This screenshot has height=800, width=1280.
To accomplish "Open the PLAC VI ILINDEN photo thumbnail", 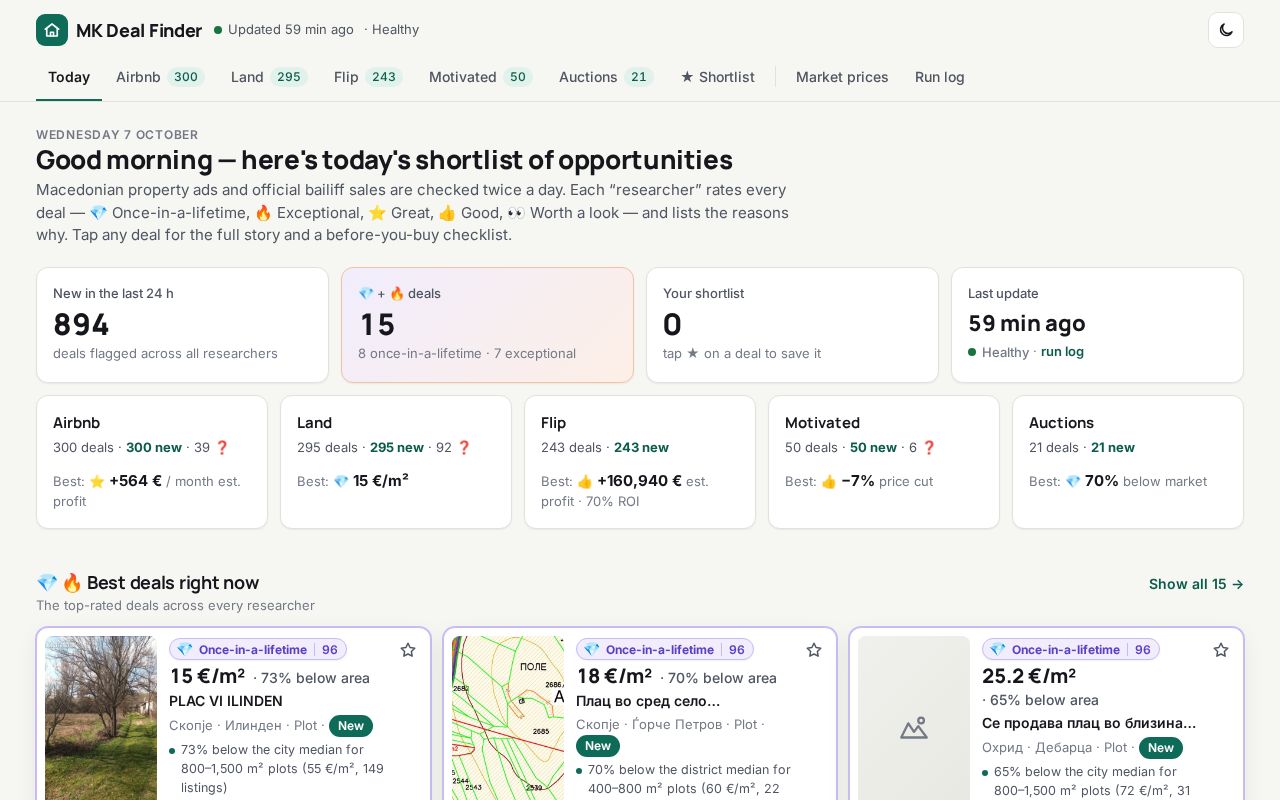I will coord(101,718).
